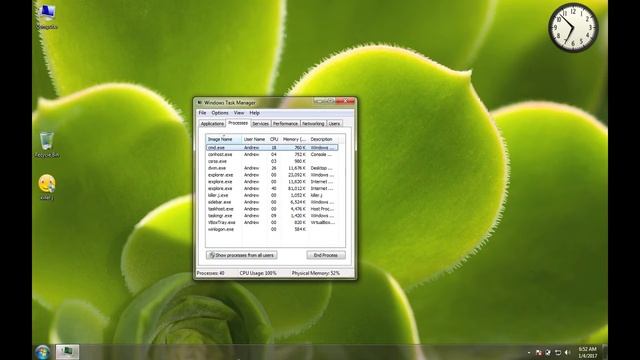
Task: Select the csrss.exe process row
Action: (x=272, y=161)
